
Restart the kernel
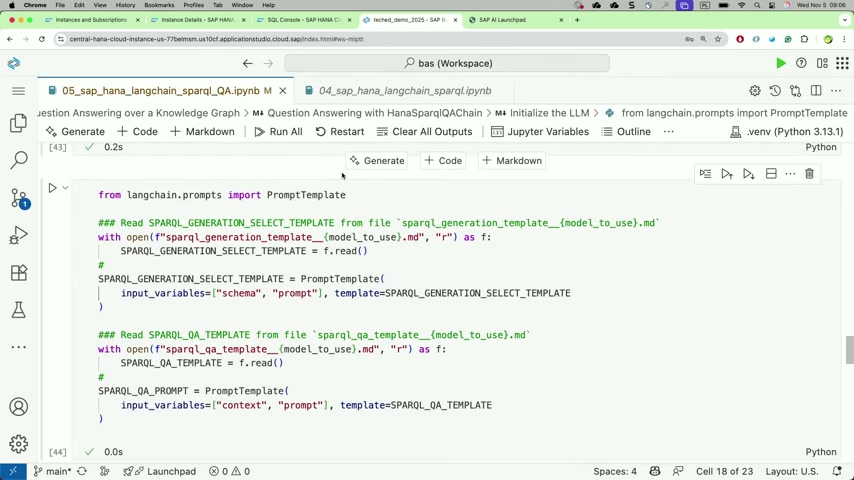(x=340, y=132)
